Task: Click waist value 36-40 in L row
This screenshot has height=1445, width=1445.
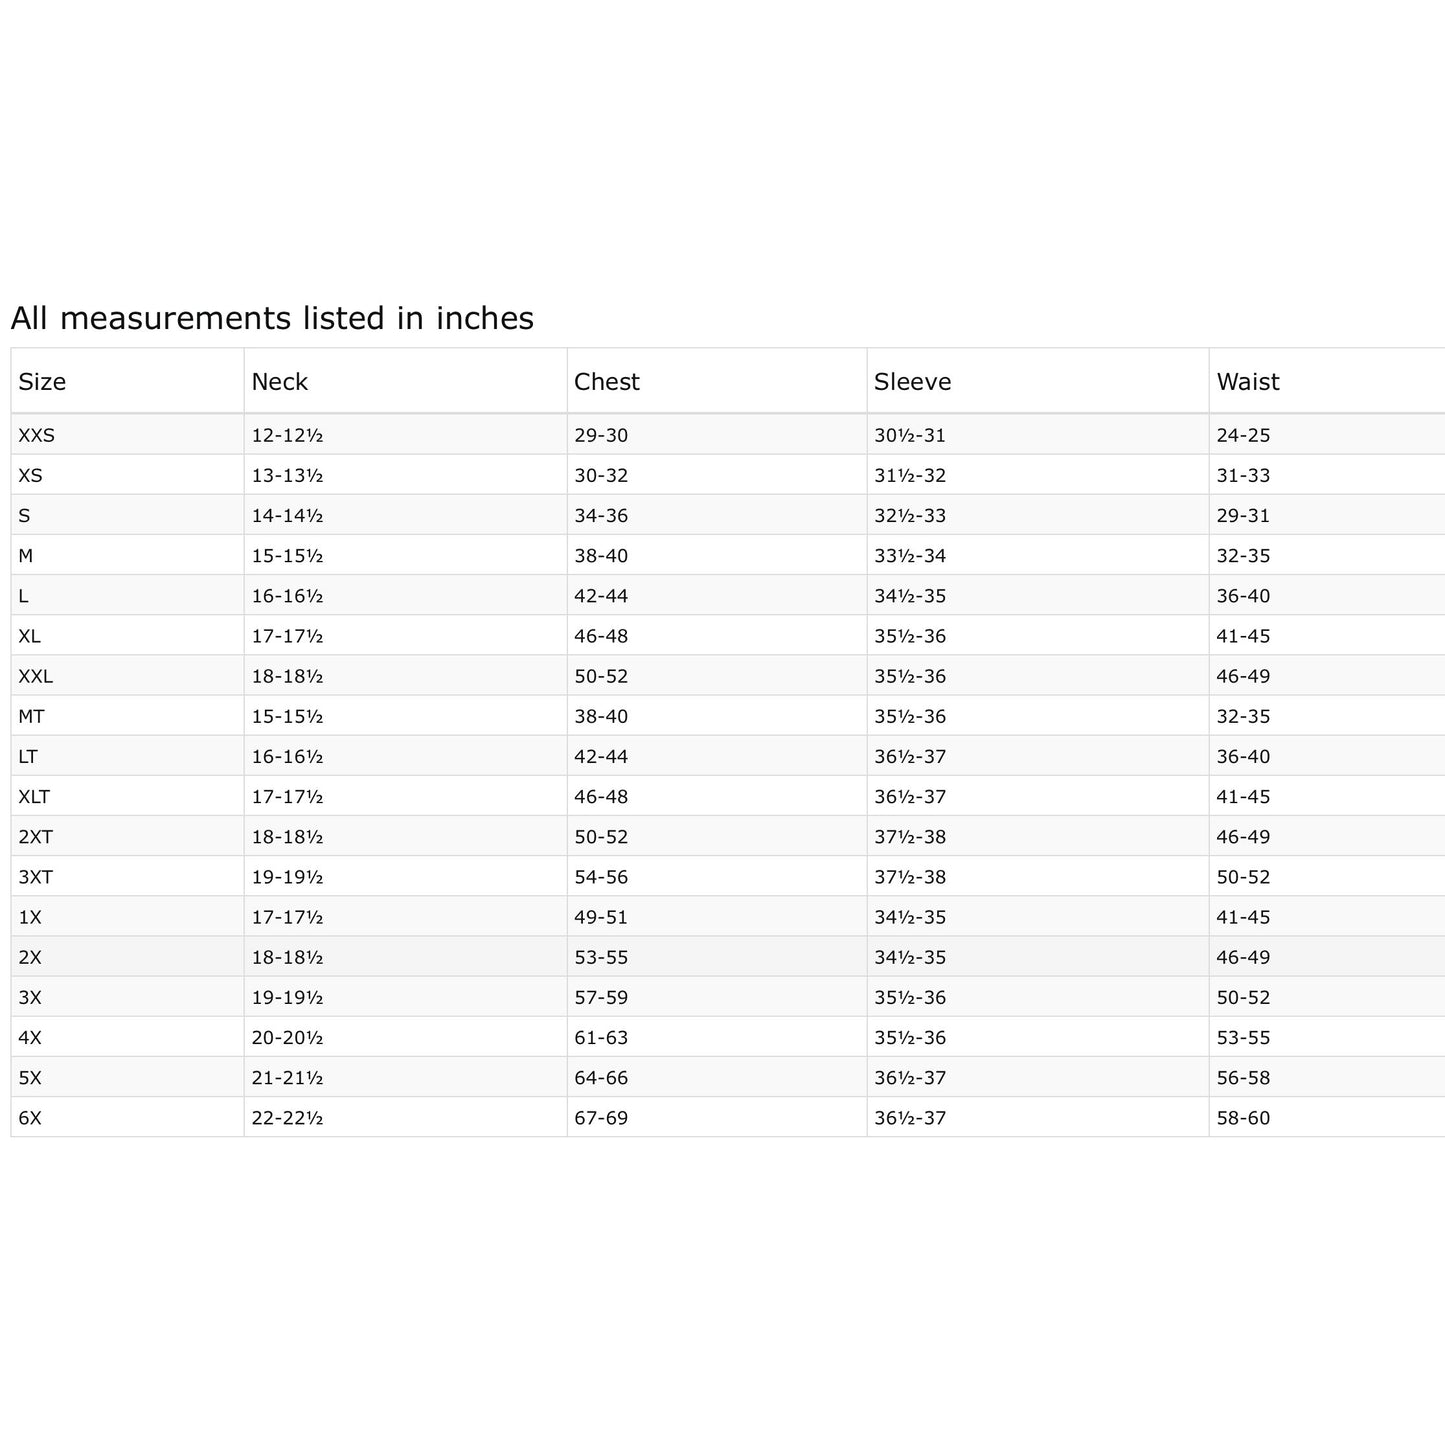Action: pyautogui.click(x=1243, y=596)
